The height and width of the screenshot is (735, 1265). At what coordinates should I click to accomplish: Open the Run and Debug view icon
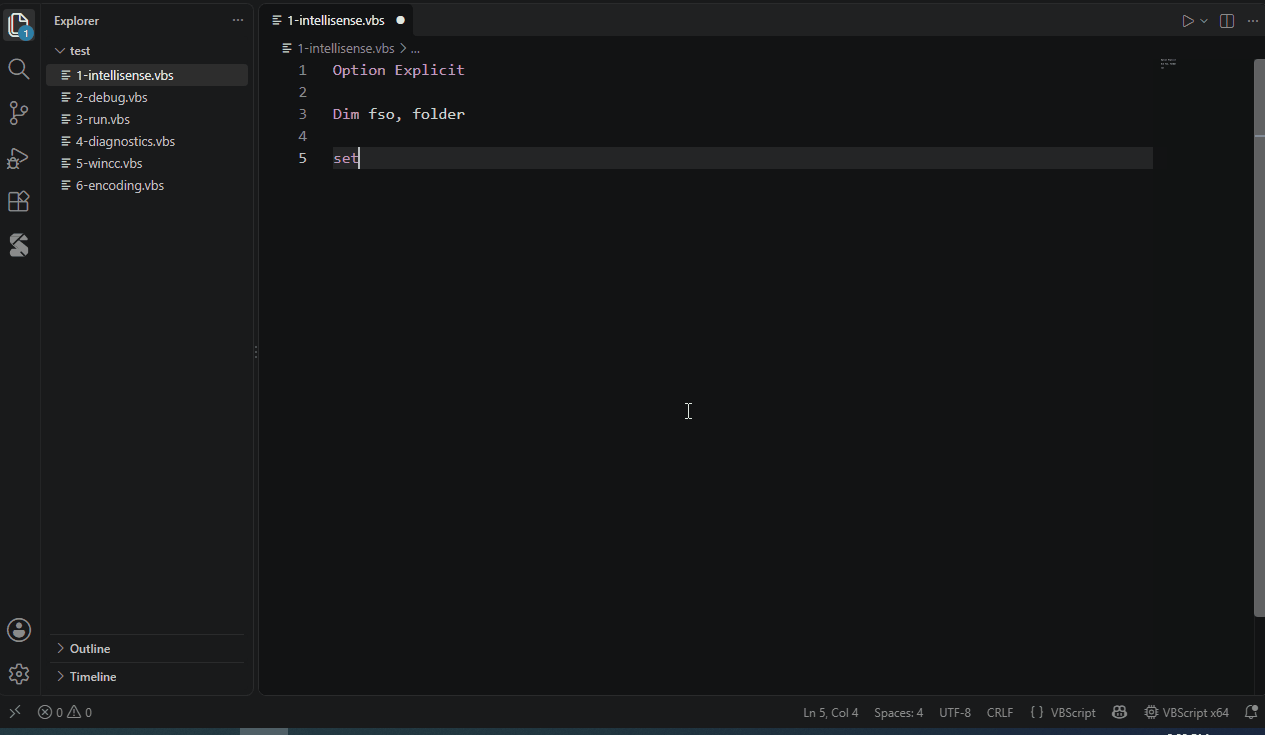pyautogui.click(x=19, y=157)
